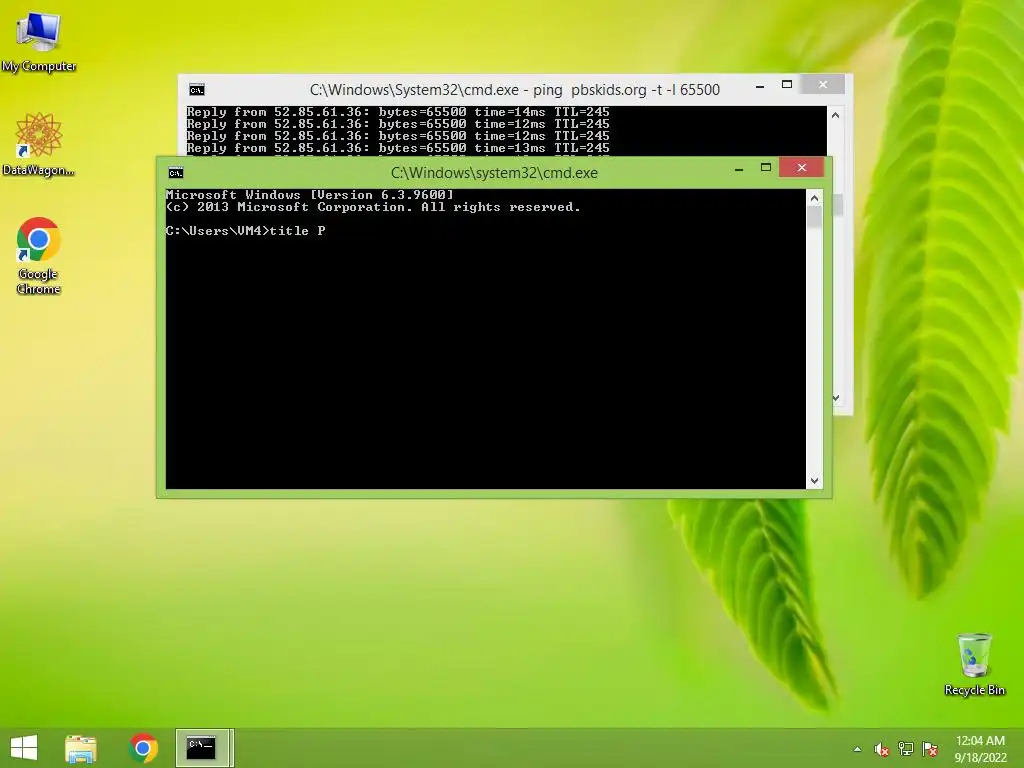The image size is (1024, 768).
Task: Show hidden system tray icons
Action: tap(857, 749)
